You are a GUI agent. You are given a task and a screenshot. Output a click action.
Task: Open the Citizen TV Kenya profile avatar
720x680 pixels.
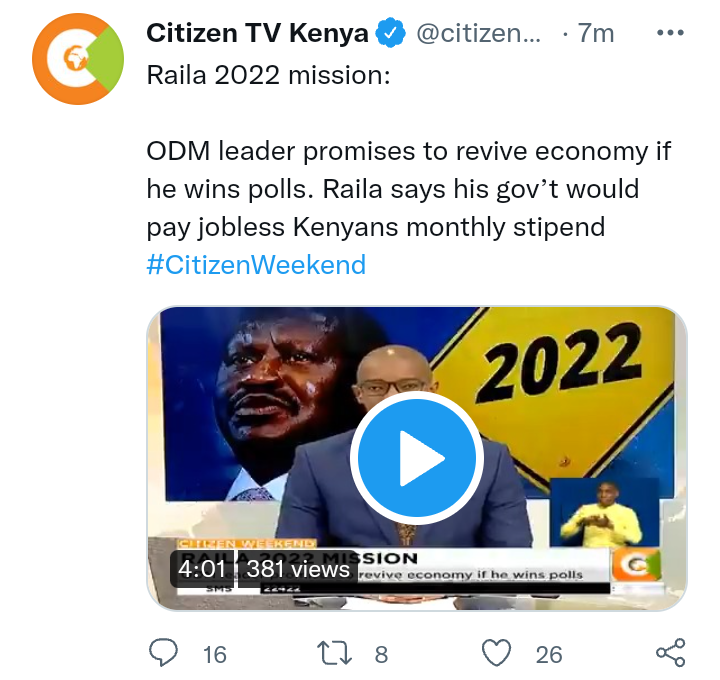click(78, 59)
